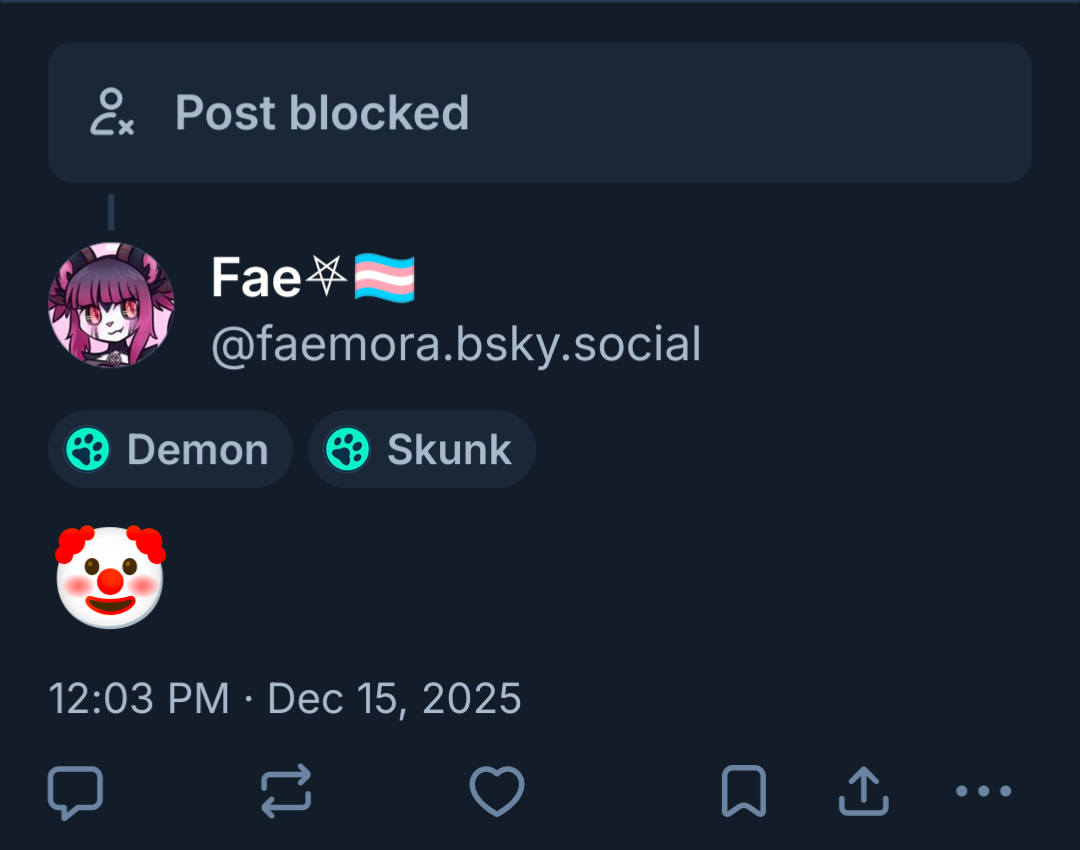Click the blocked user icon in the banner
Image resolution: width=1080 pixels, height=850 pixels.
tap(111, 112)
